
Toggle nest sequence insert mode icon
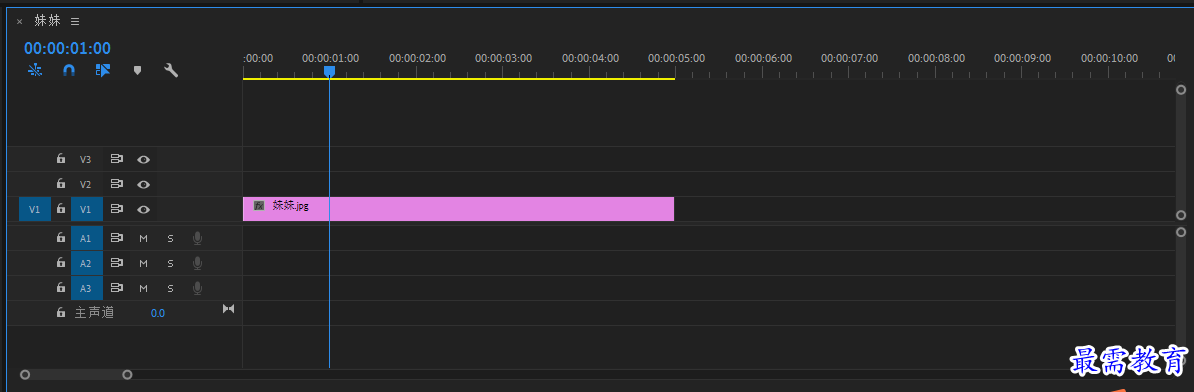tap(34, 70)
